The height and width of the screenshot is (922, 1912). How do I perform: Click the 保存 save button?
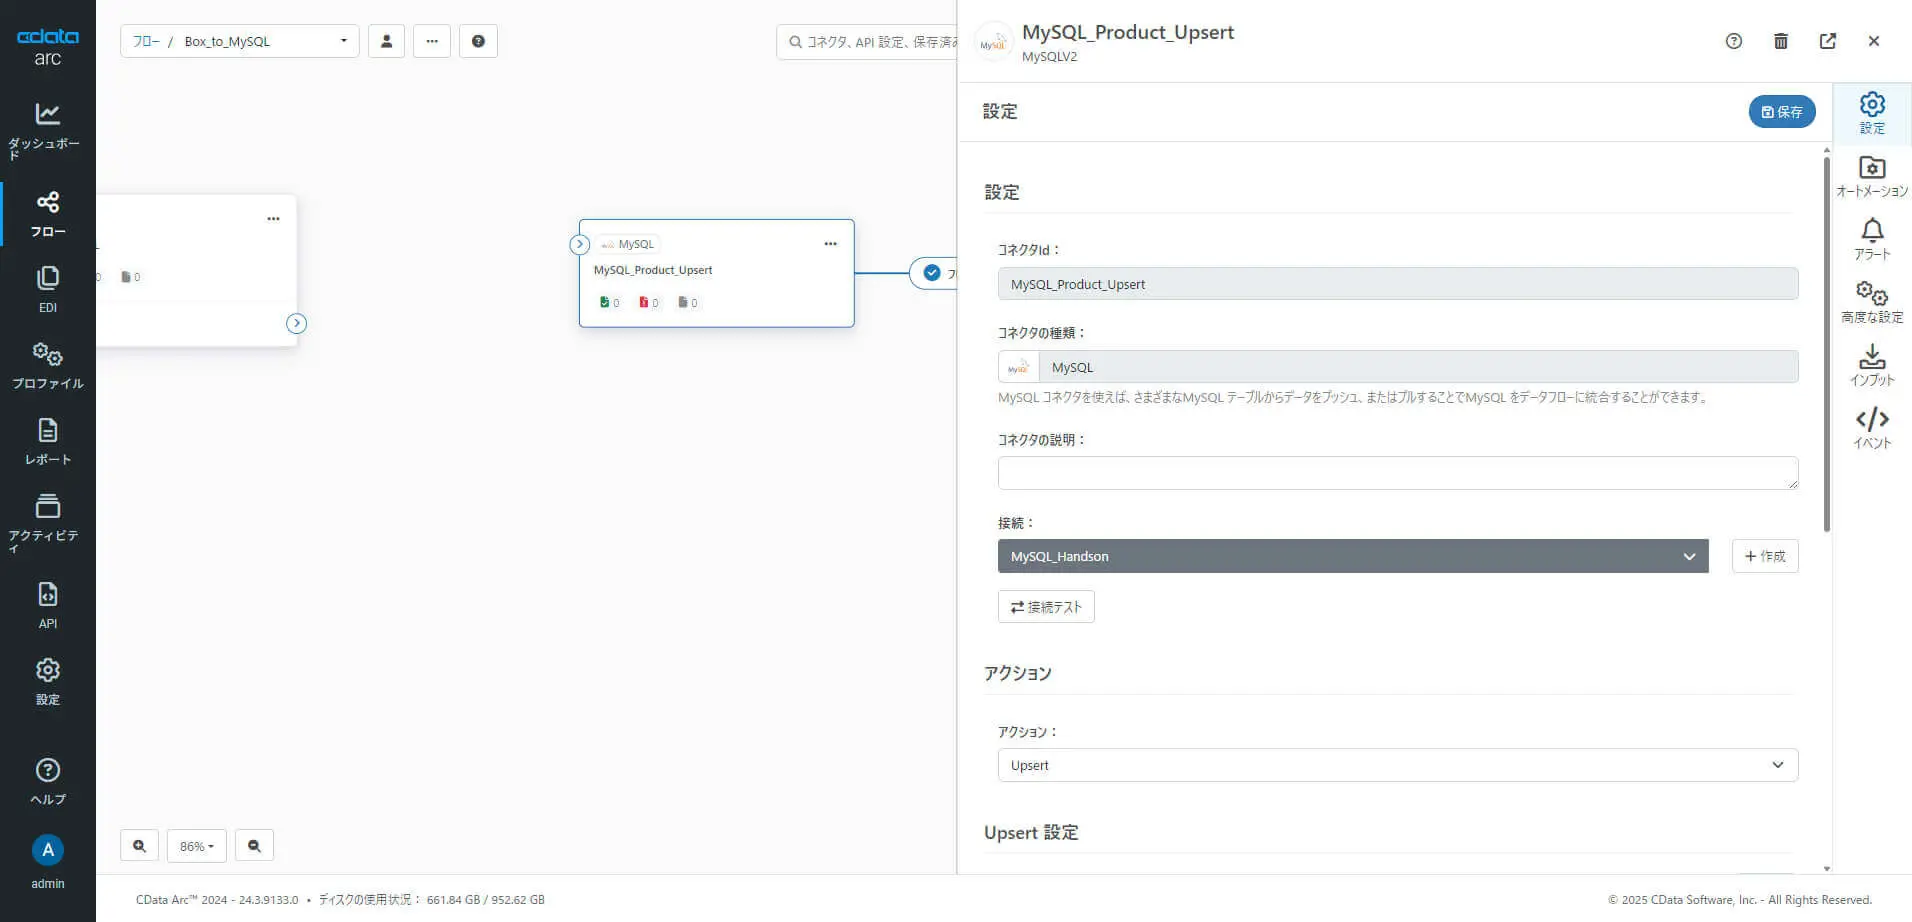coord(1781,112)
